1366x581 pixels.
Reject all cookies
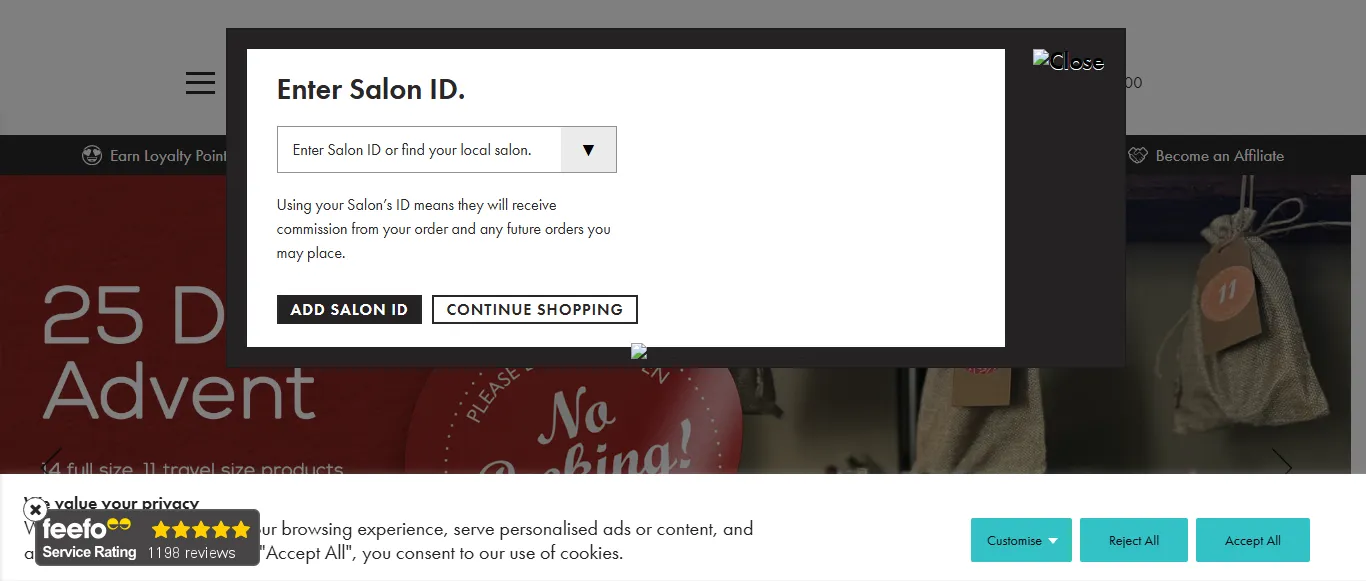tap(1133, 540)
